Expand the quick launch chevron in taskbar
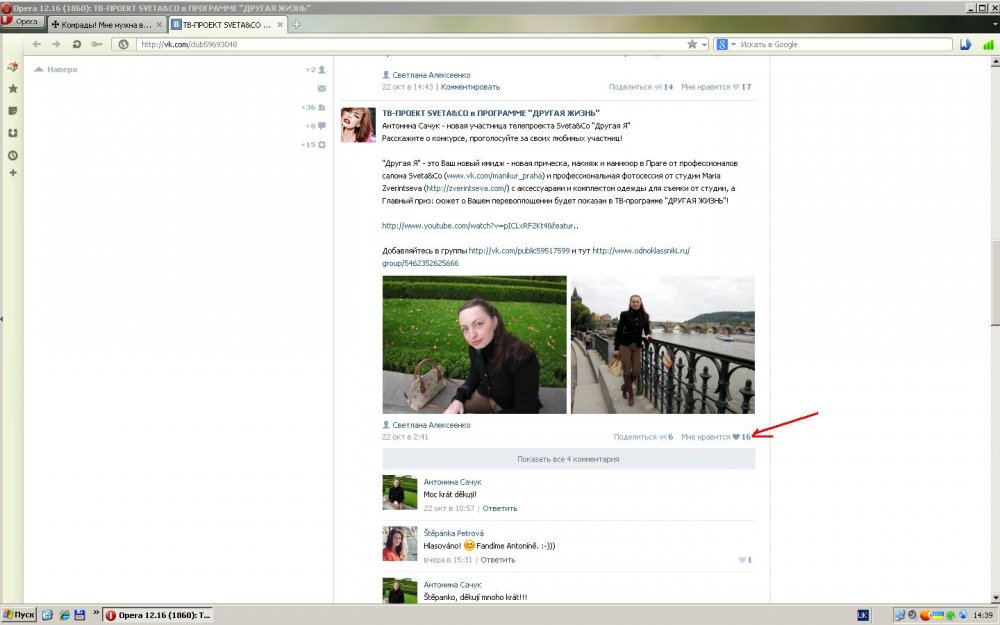 [96, 613]
